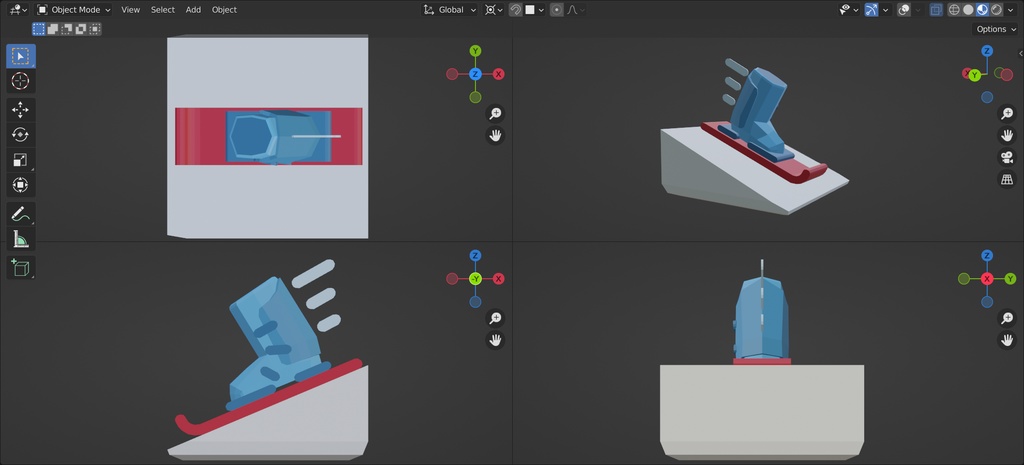Screen dimensions: 1024x465
Task: Open the Add menu
Action: 193,10
